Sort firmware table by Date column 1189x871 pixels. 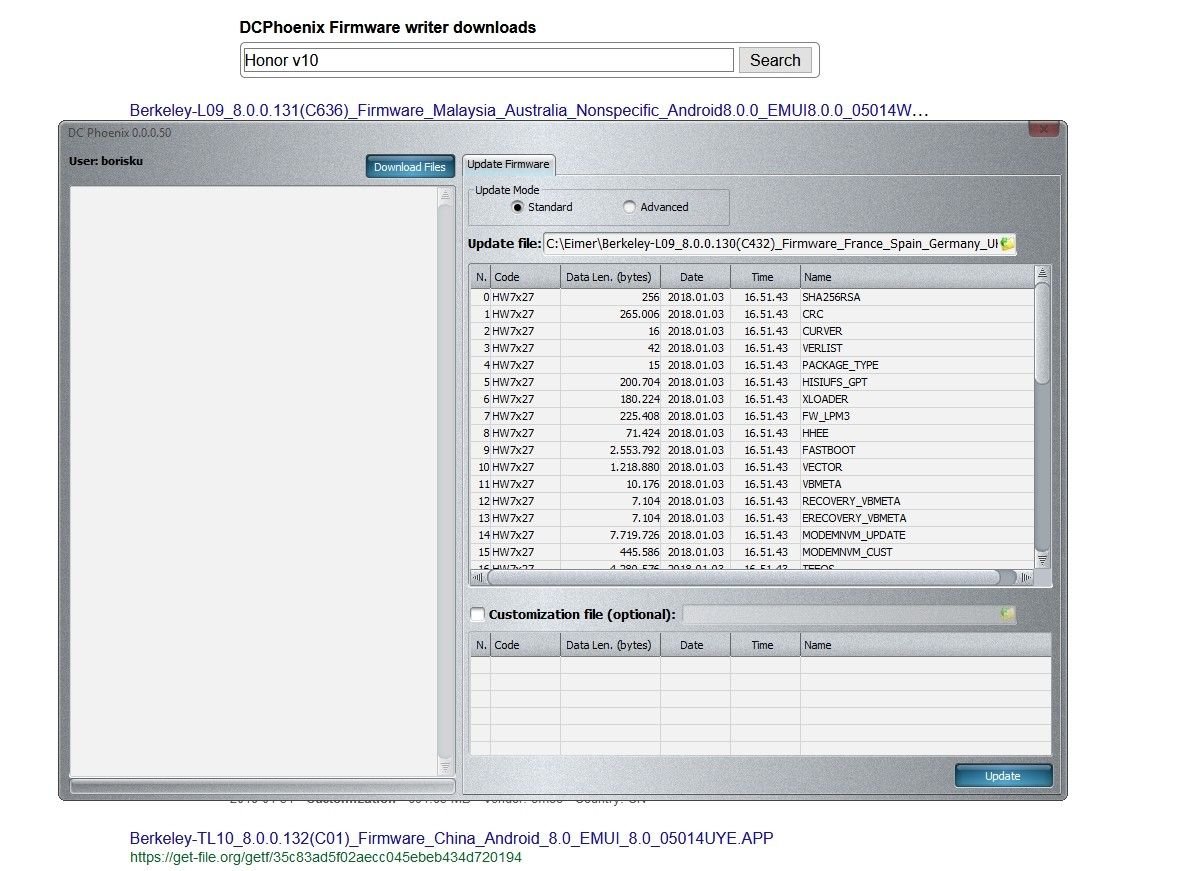pyautogui.click(x=695, y=277)
